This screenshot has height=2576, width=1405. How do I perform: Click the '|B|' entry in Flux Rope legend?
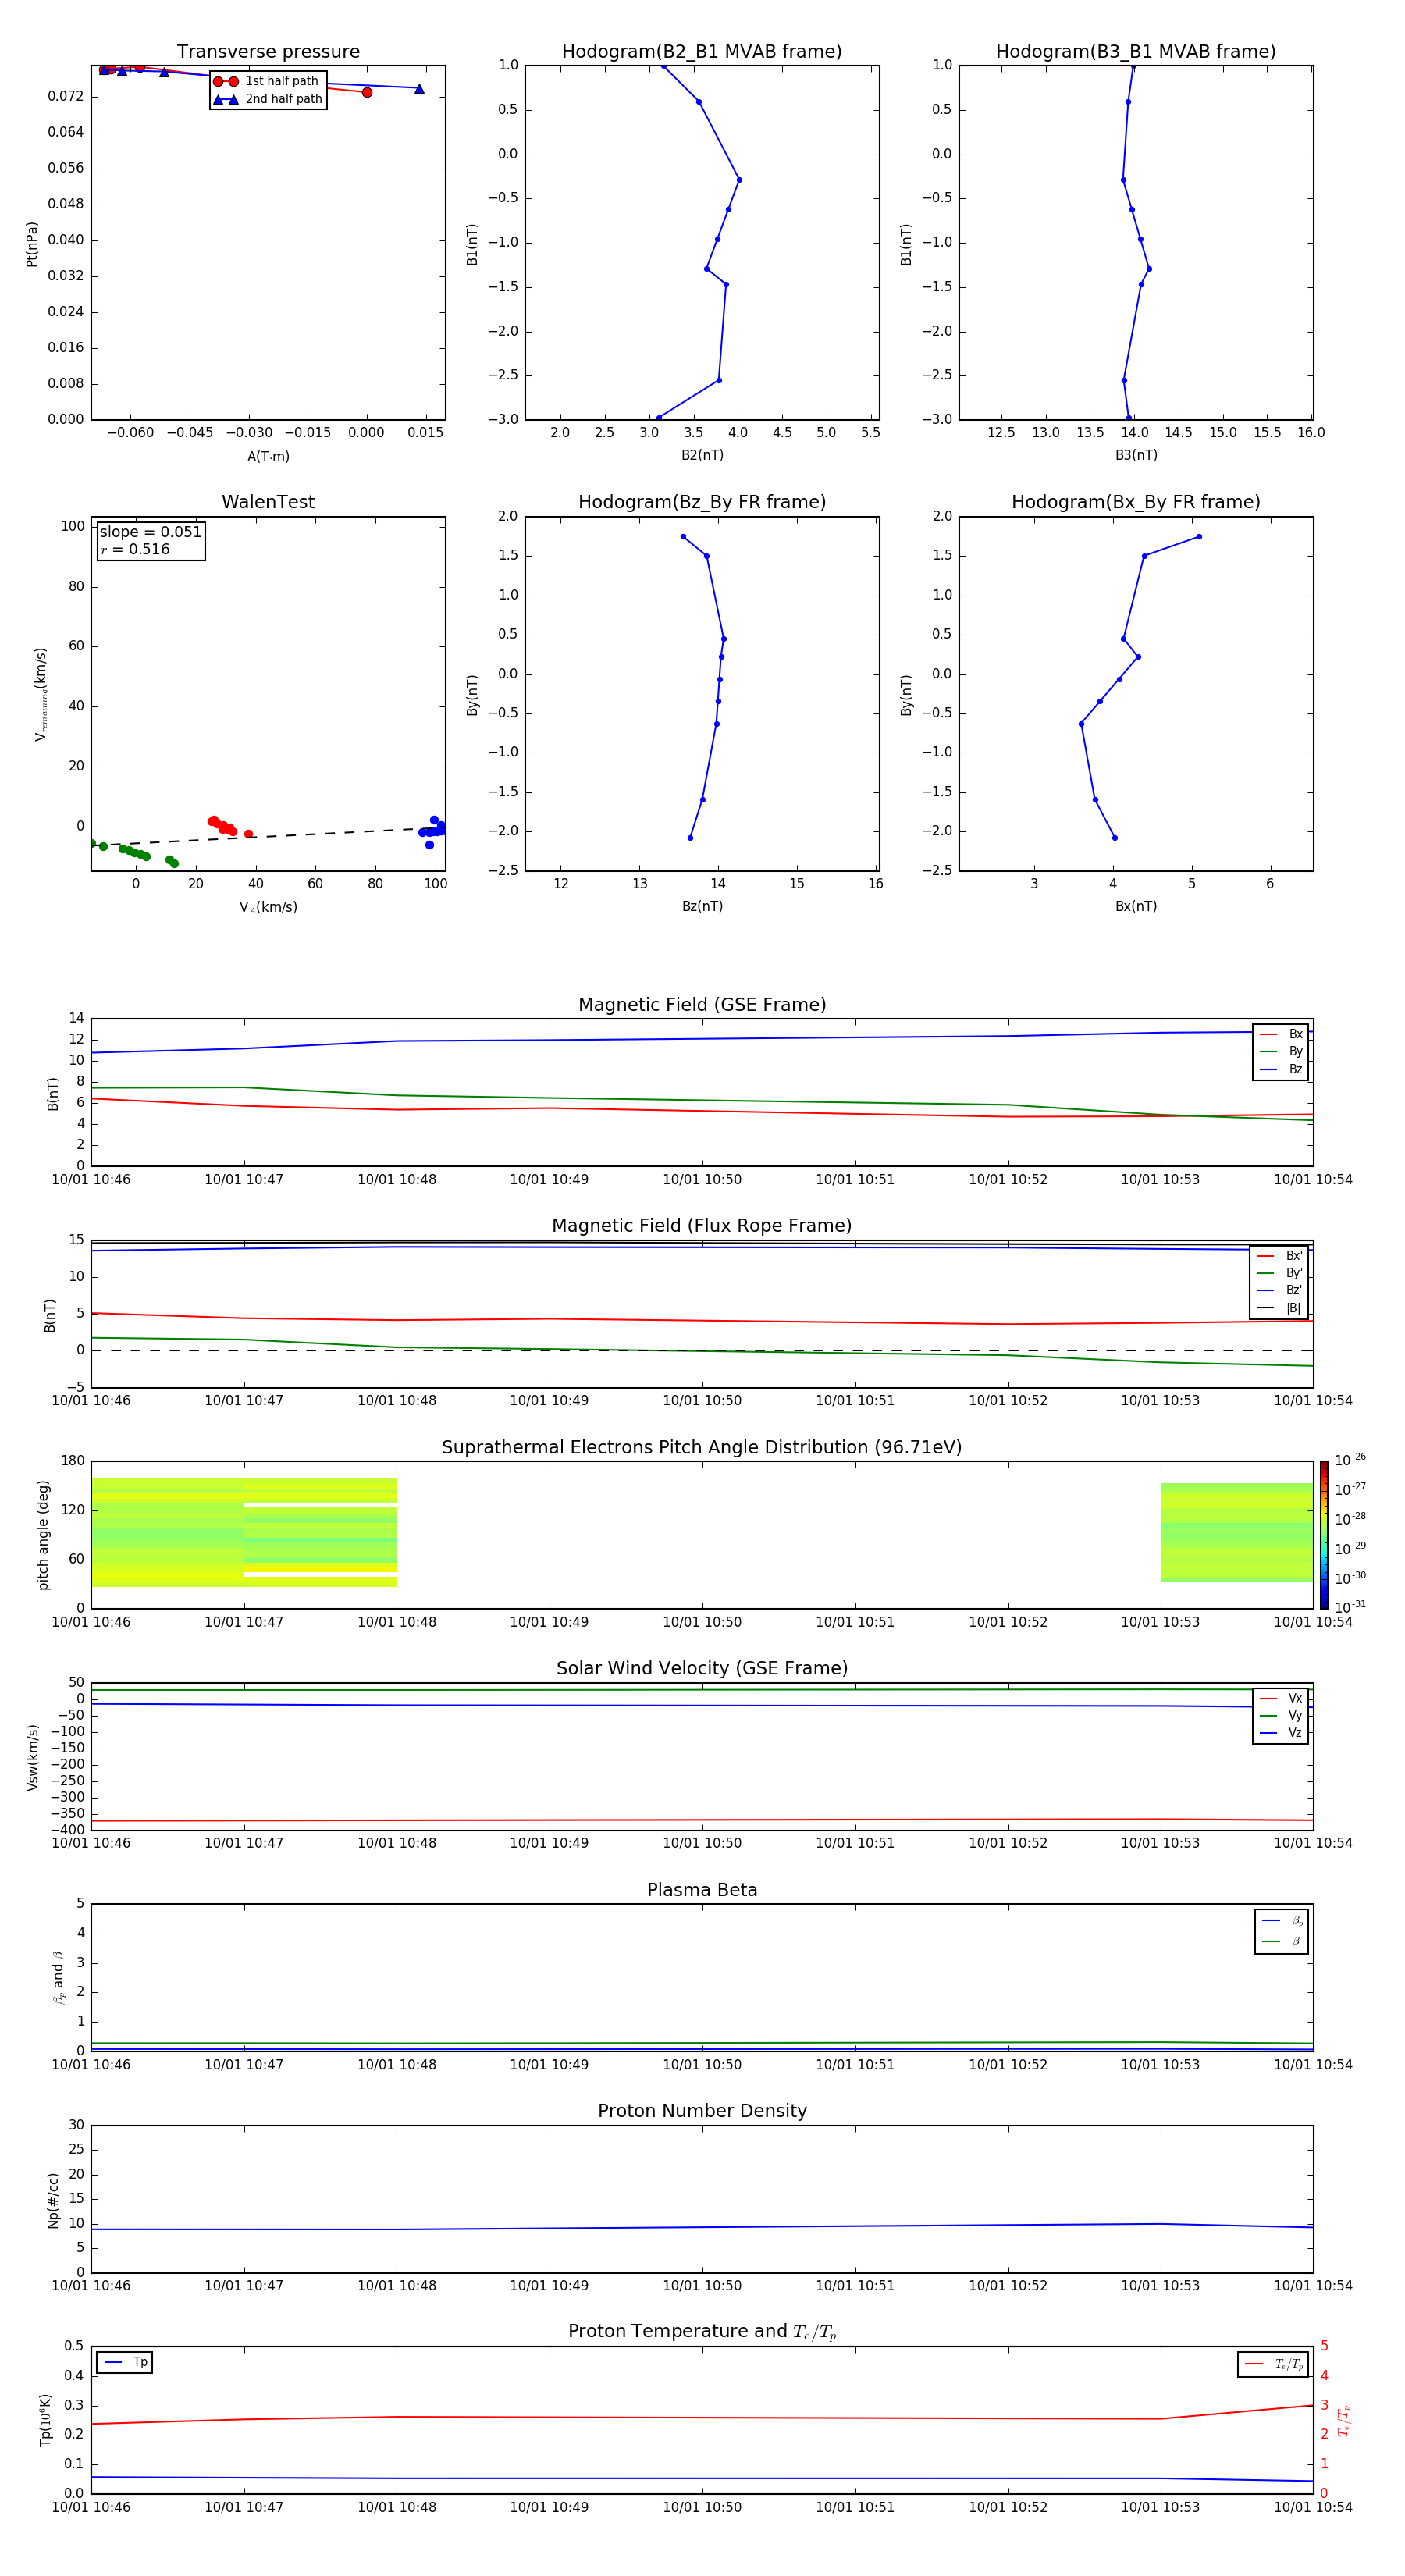click(x=1279, y=1308)
